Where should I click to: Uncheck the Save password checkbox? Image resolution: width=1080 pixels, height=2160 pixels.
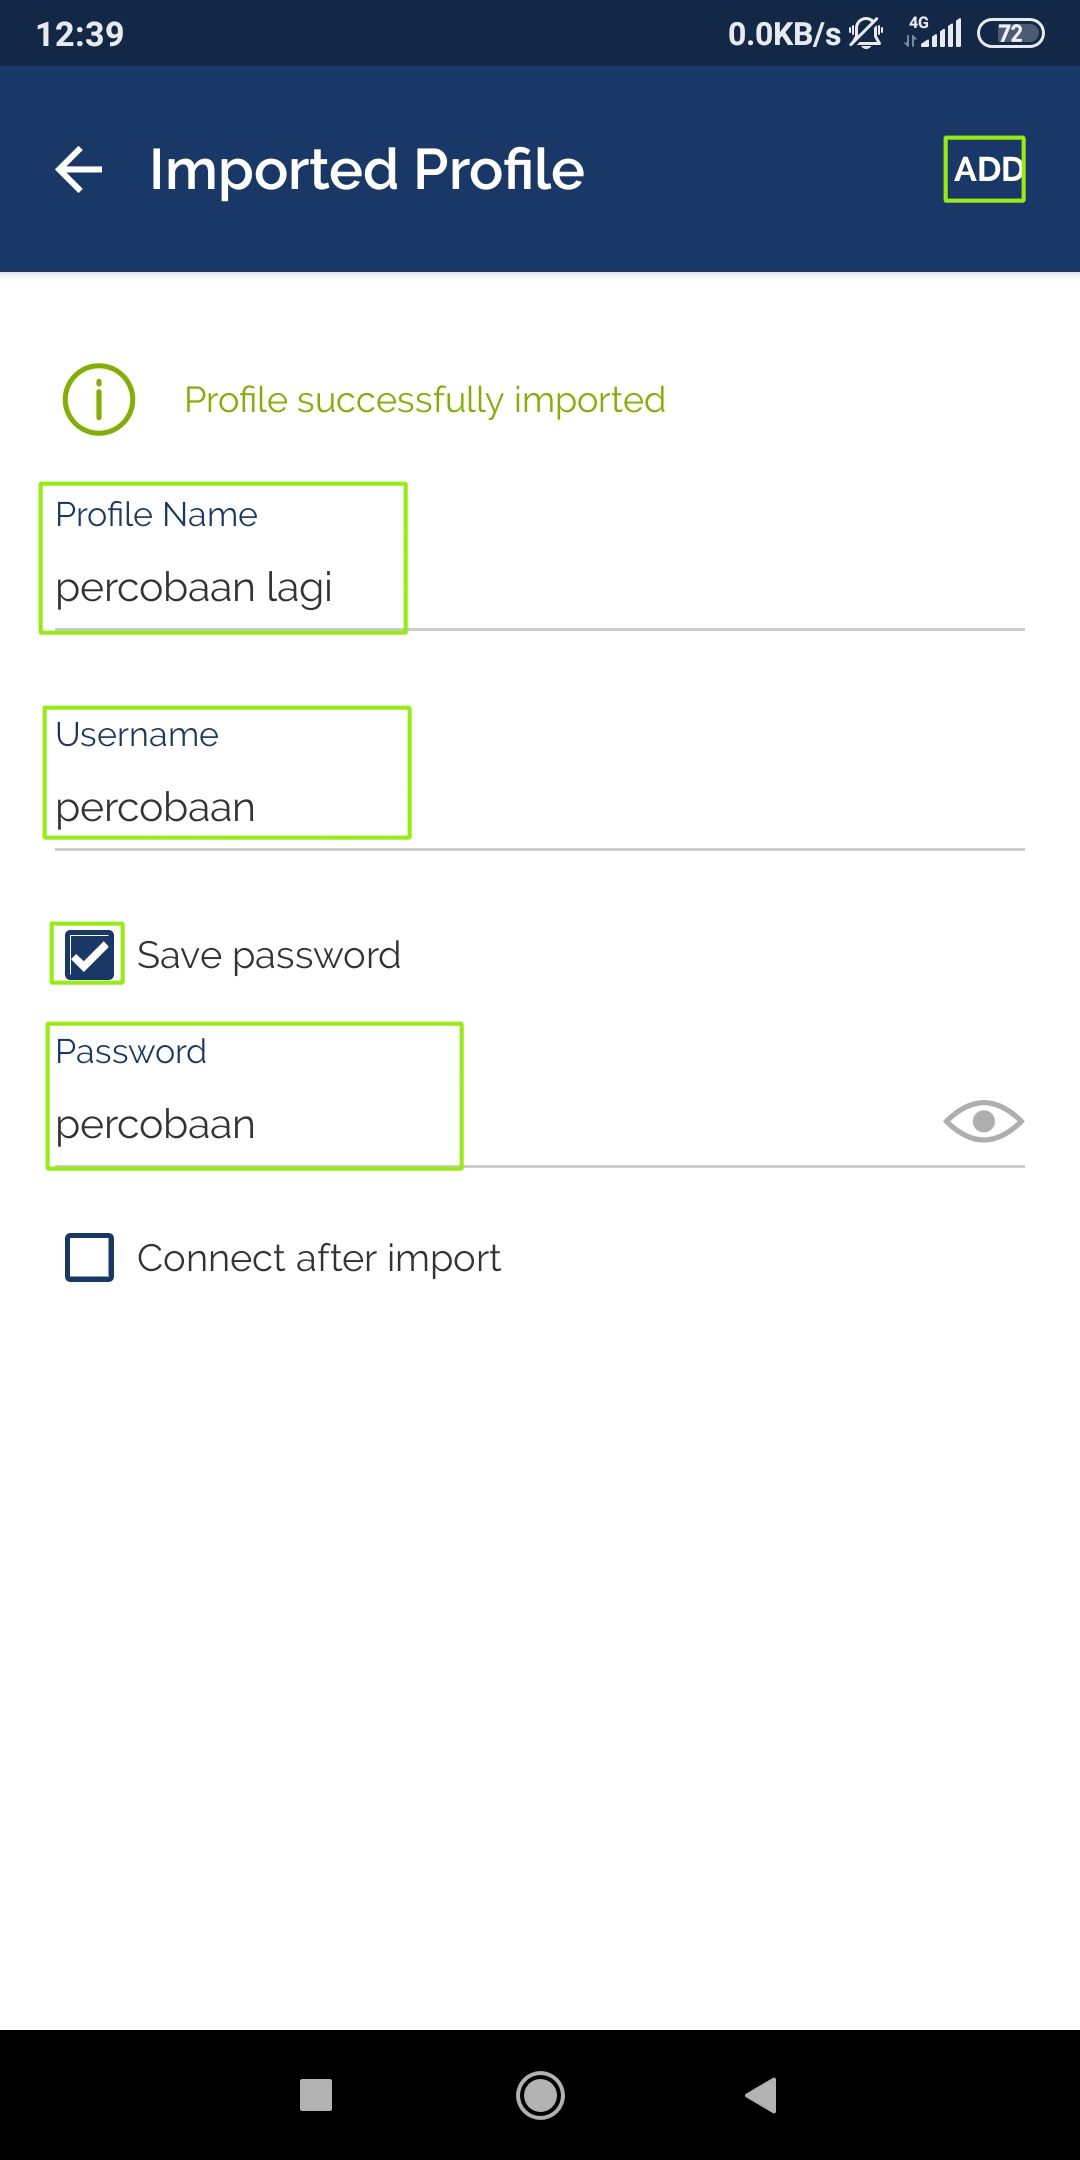tap(89, 954)
